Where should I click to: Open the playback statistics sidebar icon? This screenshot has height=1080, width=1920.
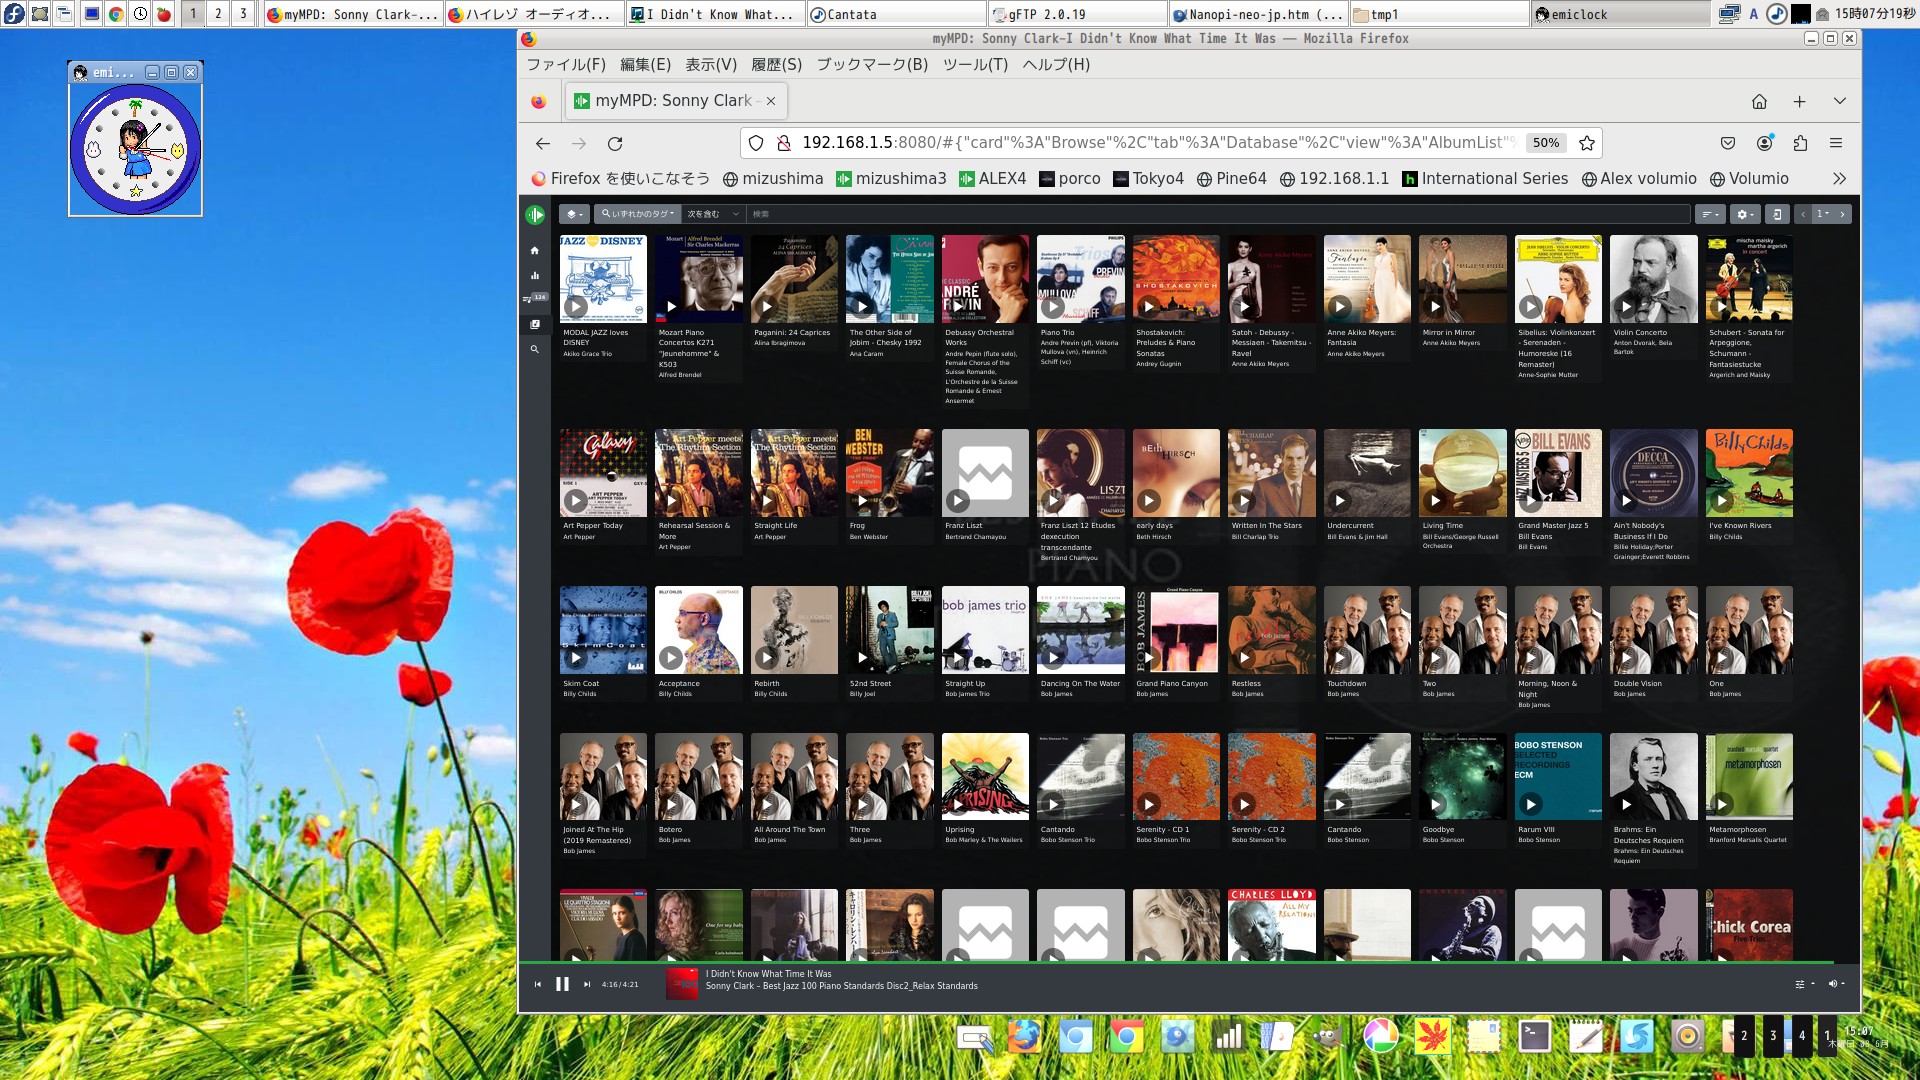pos(534,275)
